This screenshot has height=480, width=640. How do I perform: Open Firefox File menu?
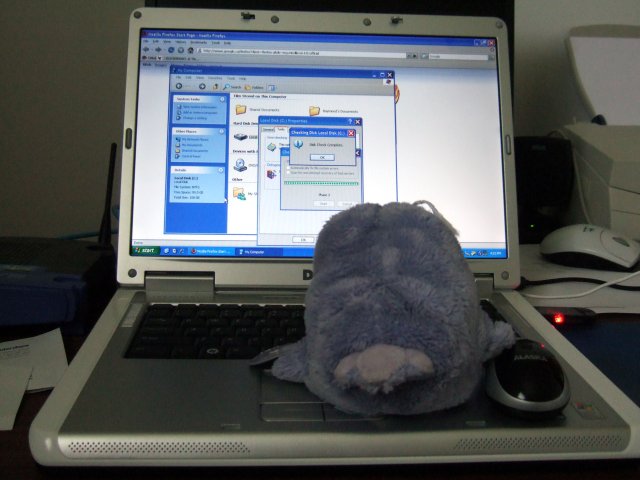click(145, 41)
